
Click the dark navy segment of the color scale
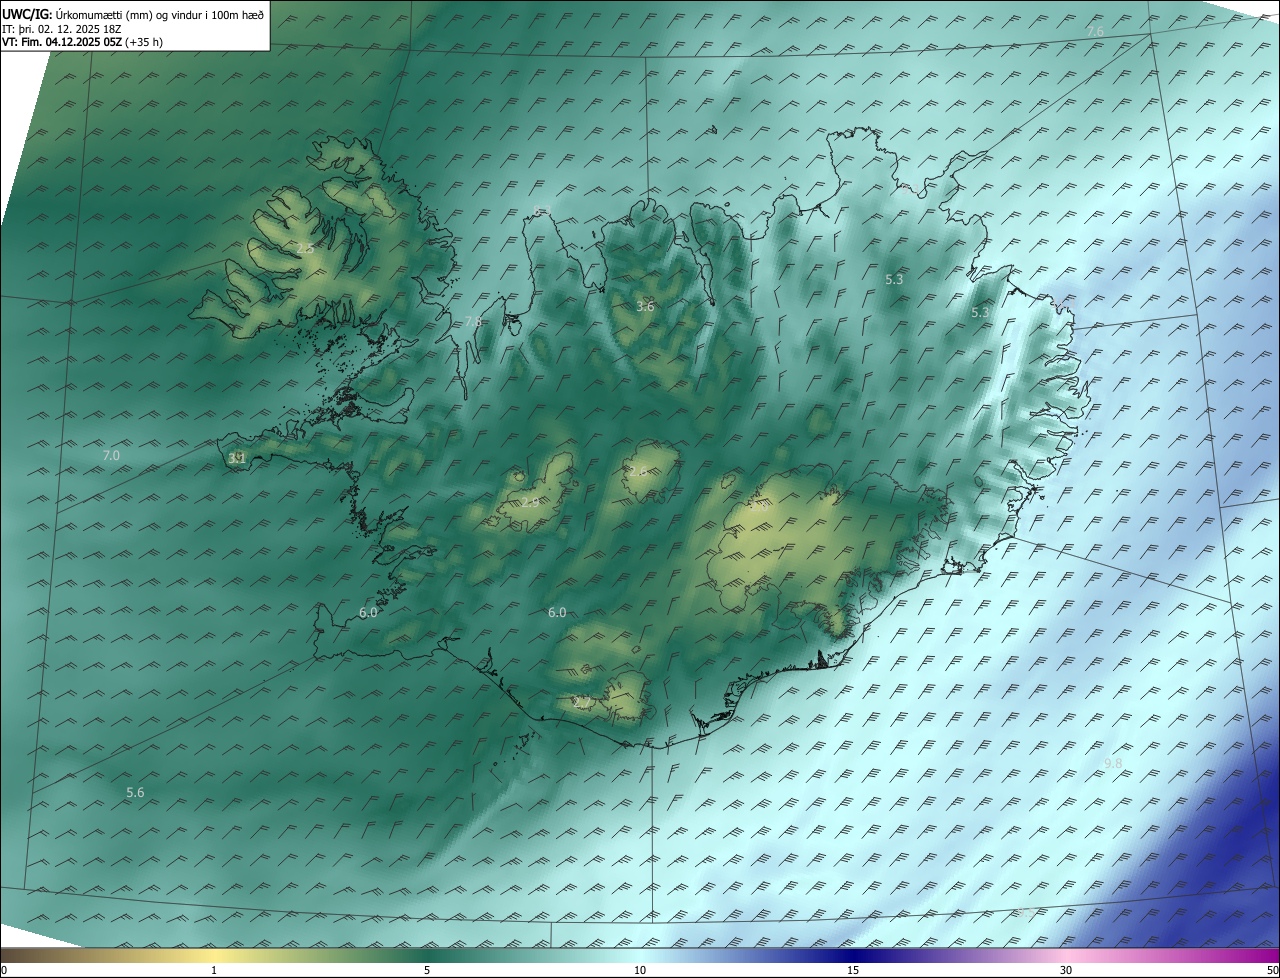tap(853, 956)
